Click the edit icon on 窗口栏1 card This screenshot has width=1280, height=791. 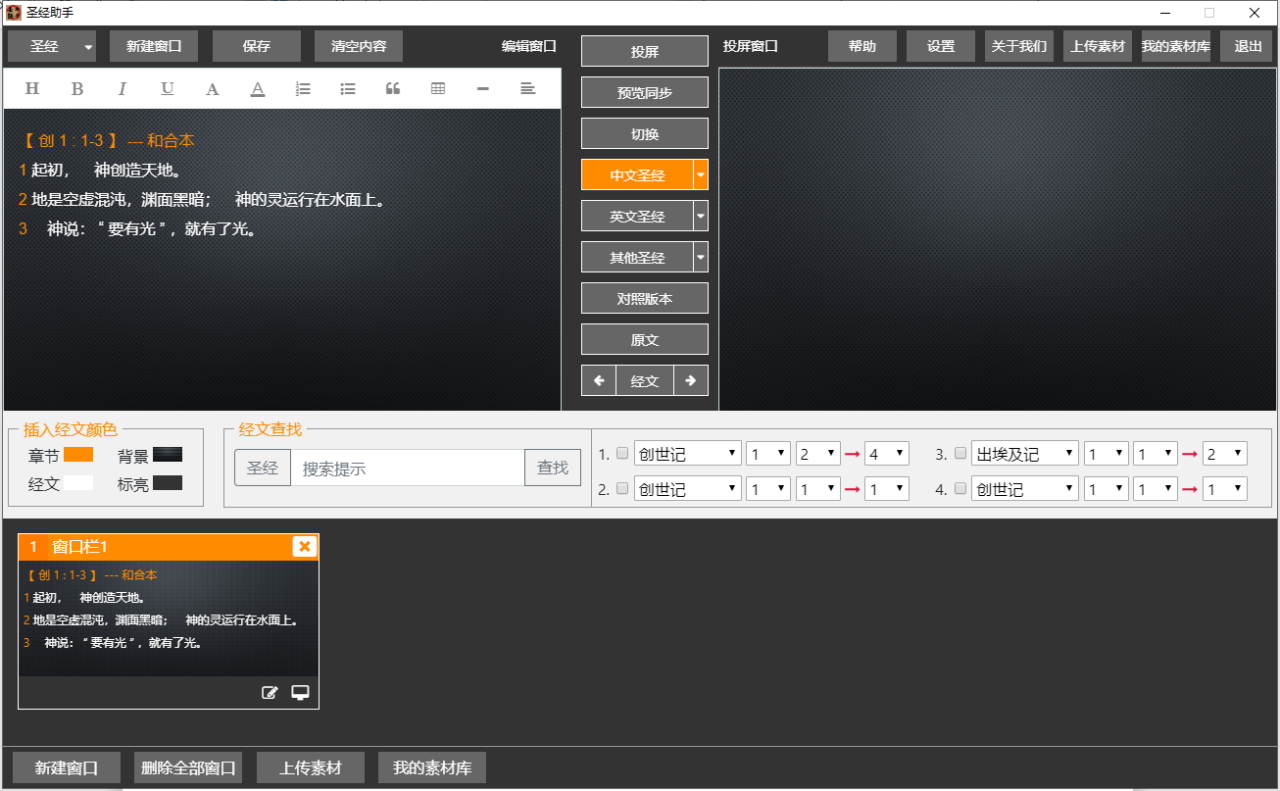[269, 693]
